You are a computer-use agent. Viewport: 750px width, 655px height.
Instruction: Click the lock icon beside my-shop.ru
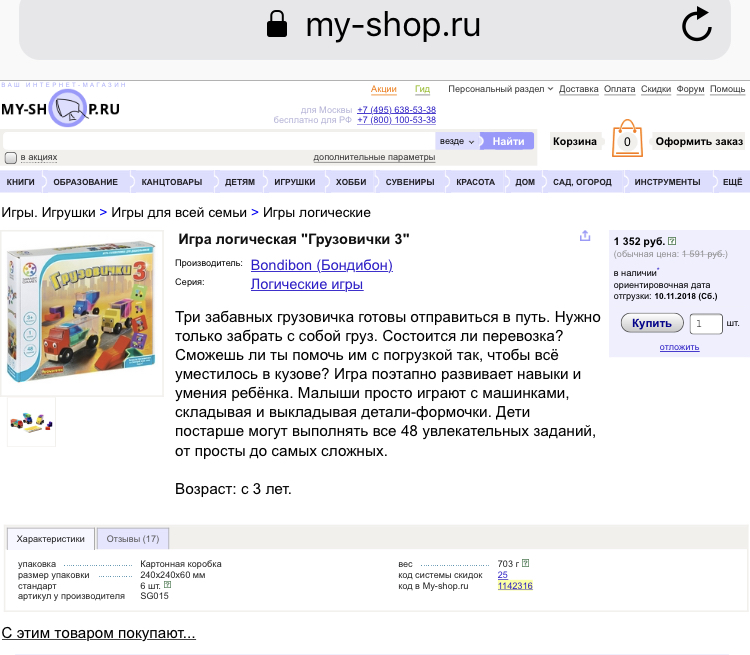click(277, 24)
